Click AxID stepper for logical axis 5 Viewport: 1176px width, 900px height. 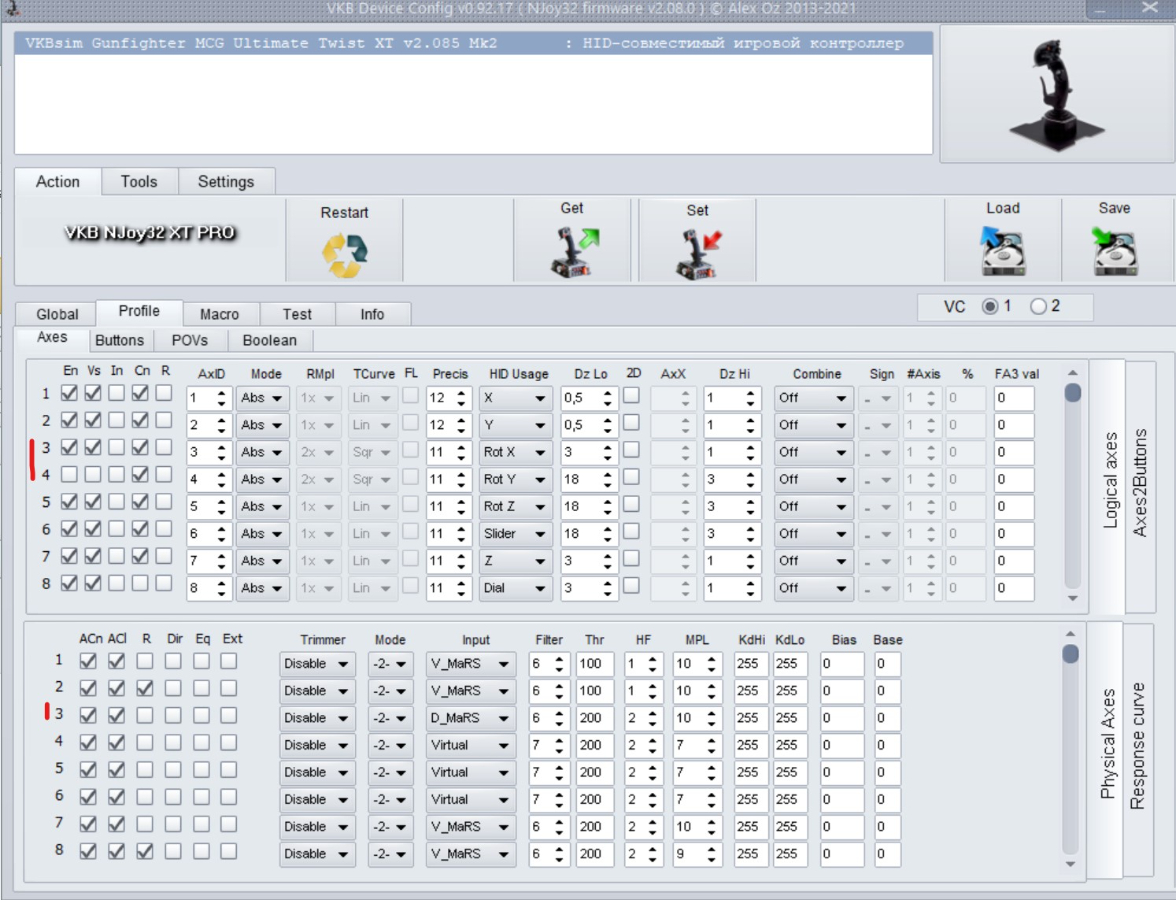coord(221,507)
